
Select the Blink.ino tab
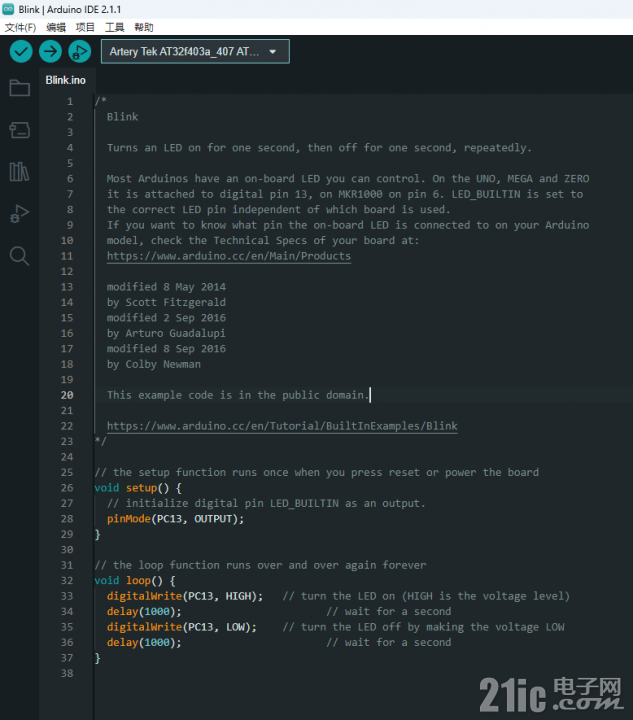click(66, 80)
